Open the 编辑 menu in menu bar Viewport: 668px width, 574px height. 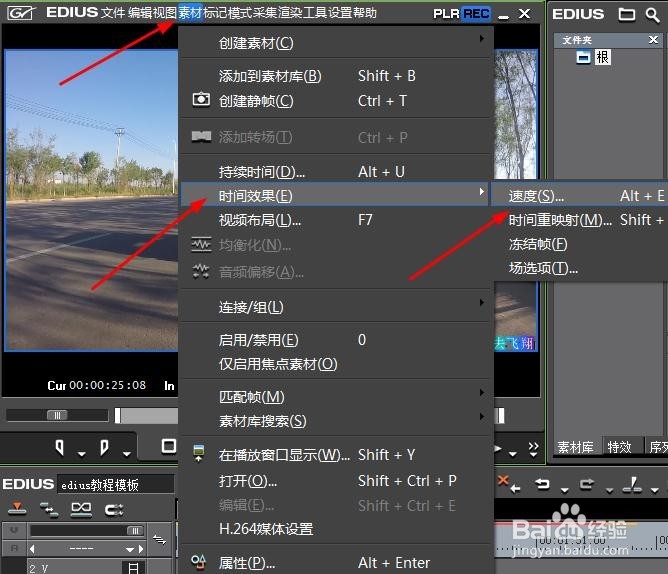tap(140, 13)
